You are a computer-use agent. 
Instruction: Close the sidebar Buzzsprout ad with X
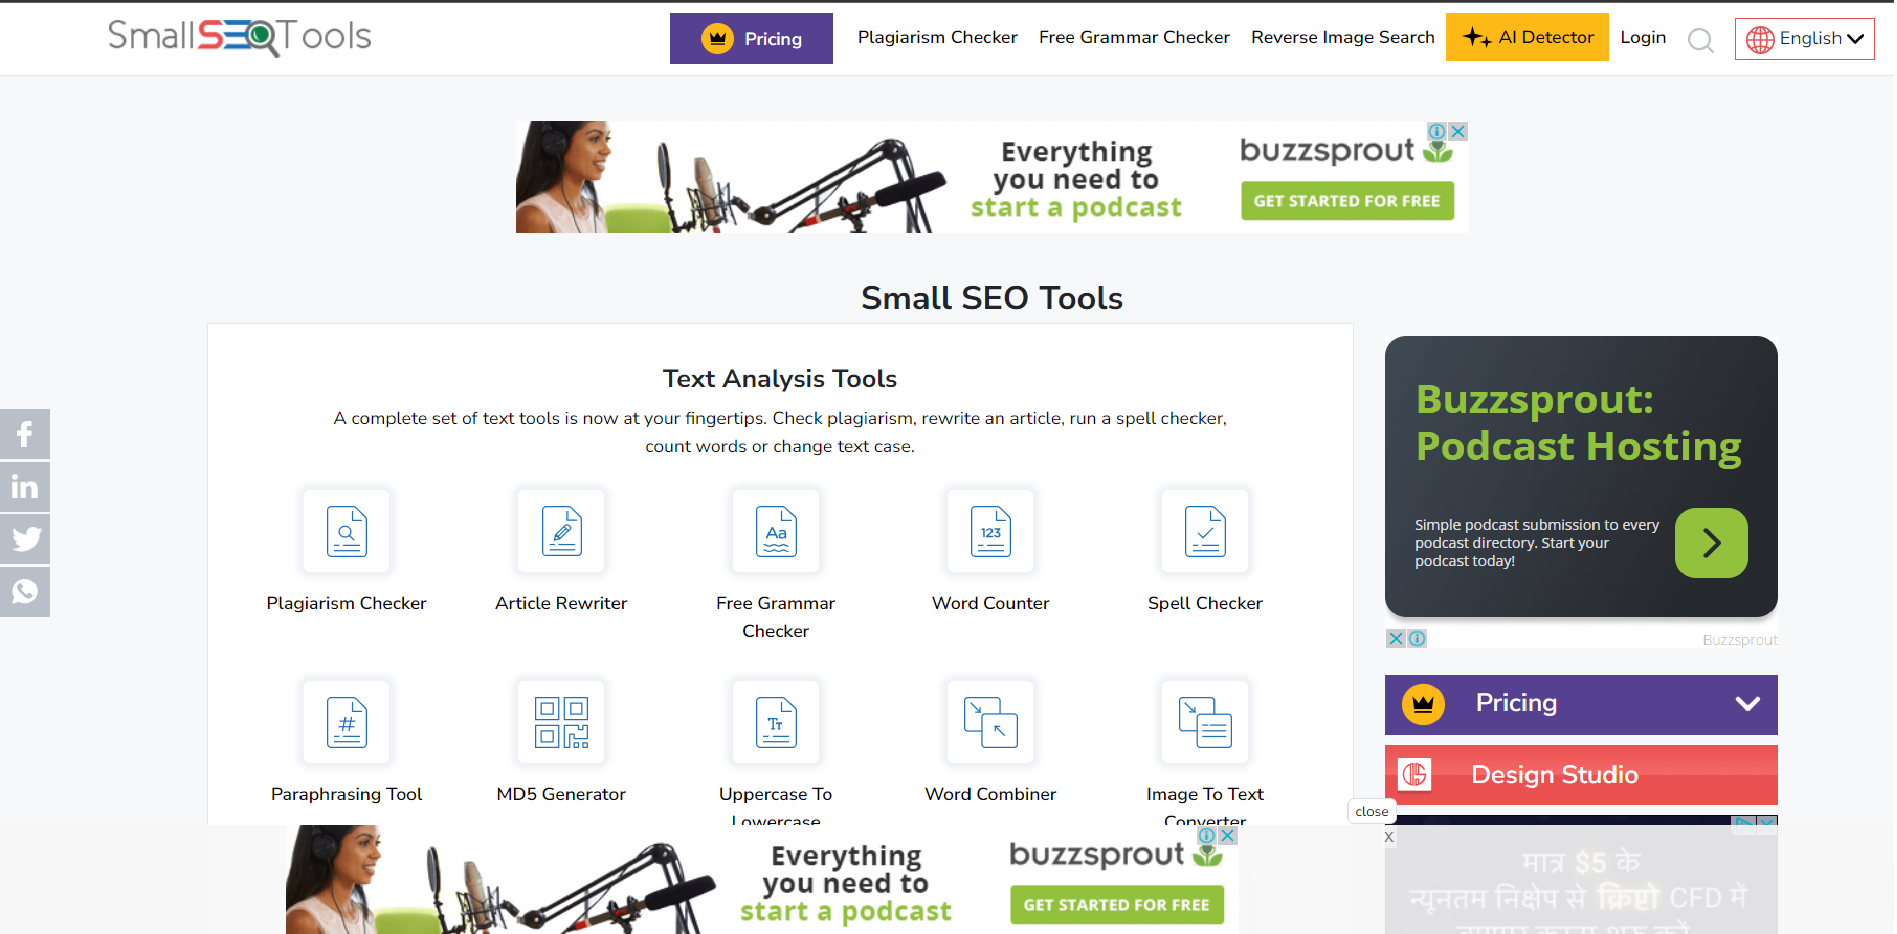click(x=1396, y=638)
